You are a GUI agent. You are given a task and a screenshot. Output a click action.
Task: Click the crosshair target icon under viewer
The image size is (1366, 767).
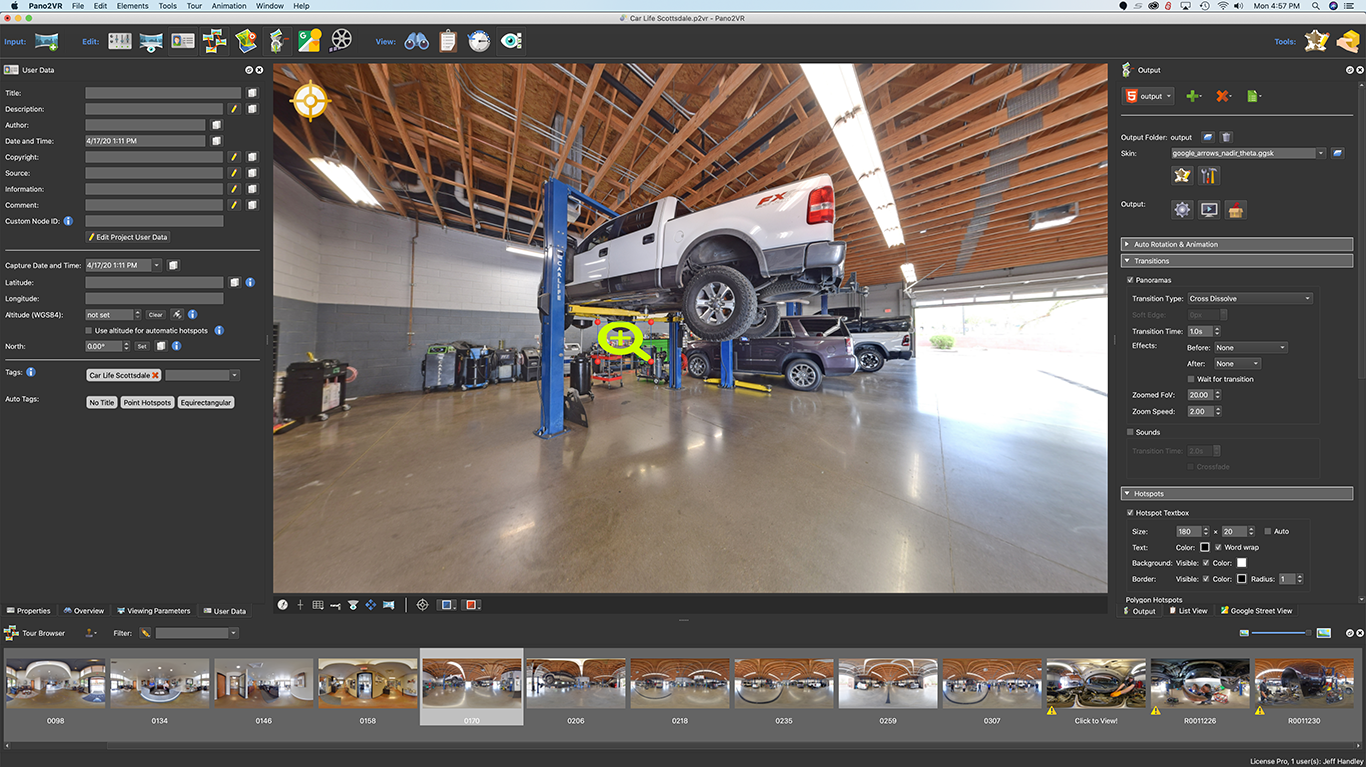[422, 605]
